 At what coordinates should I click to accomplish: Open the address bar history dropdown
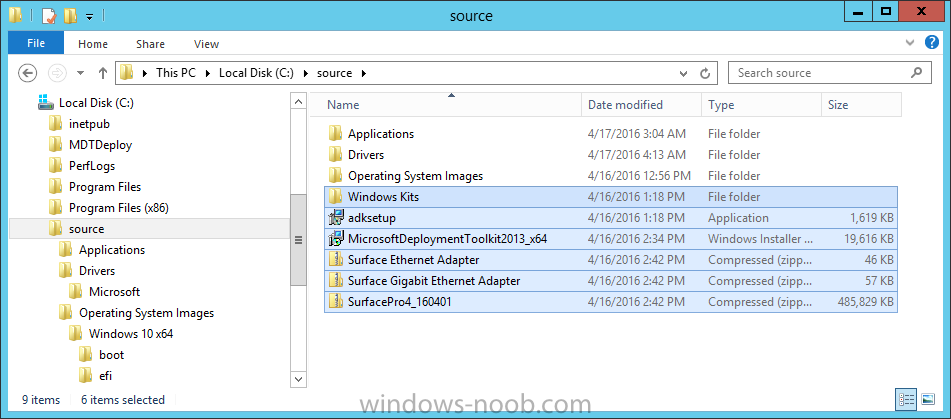point(684,73)
